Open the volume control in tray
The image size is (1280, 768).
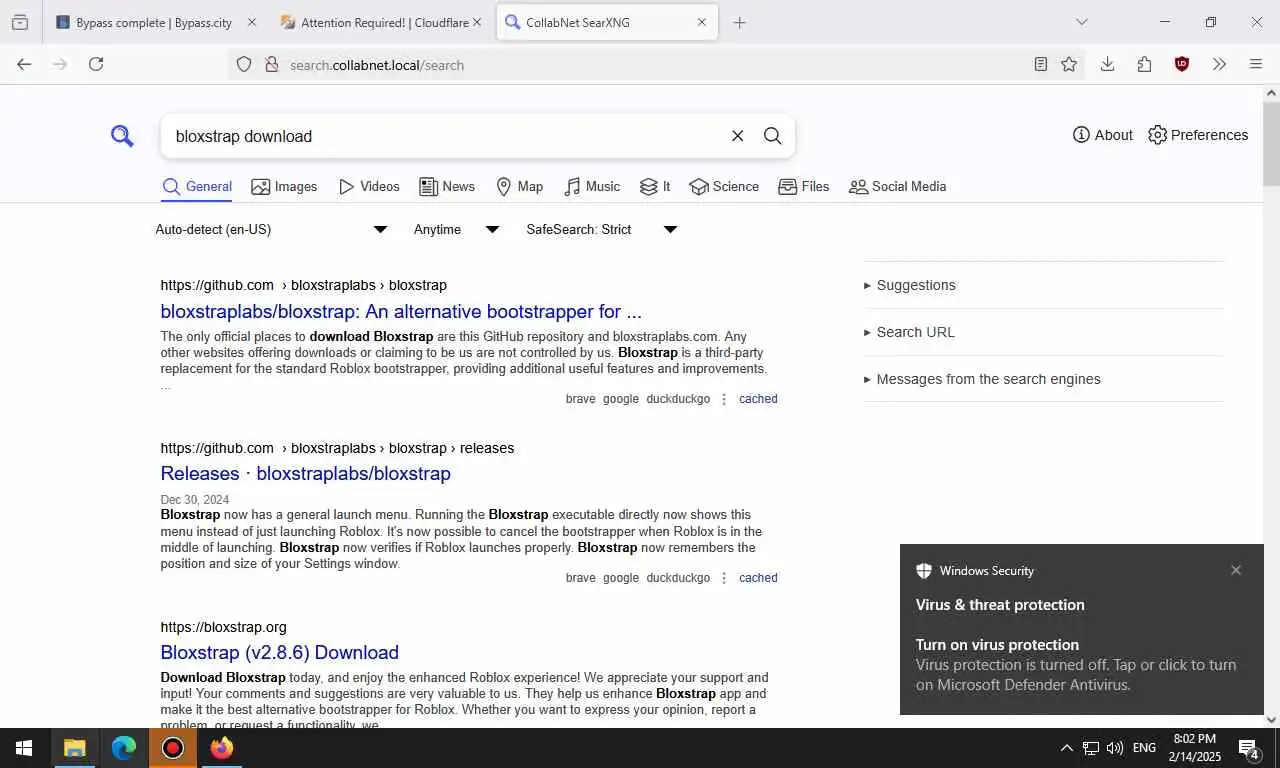point(1115,748)
